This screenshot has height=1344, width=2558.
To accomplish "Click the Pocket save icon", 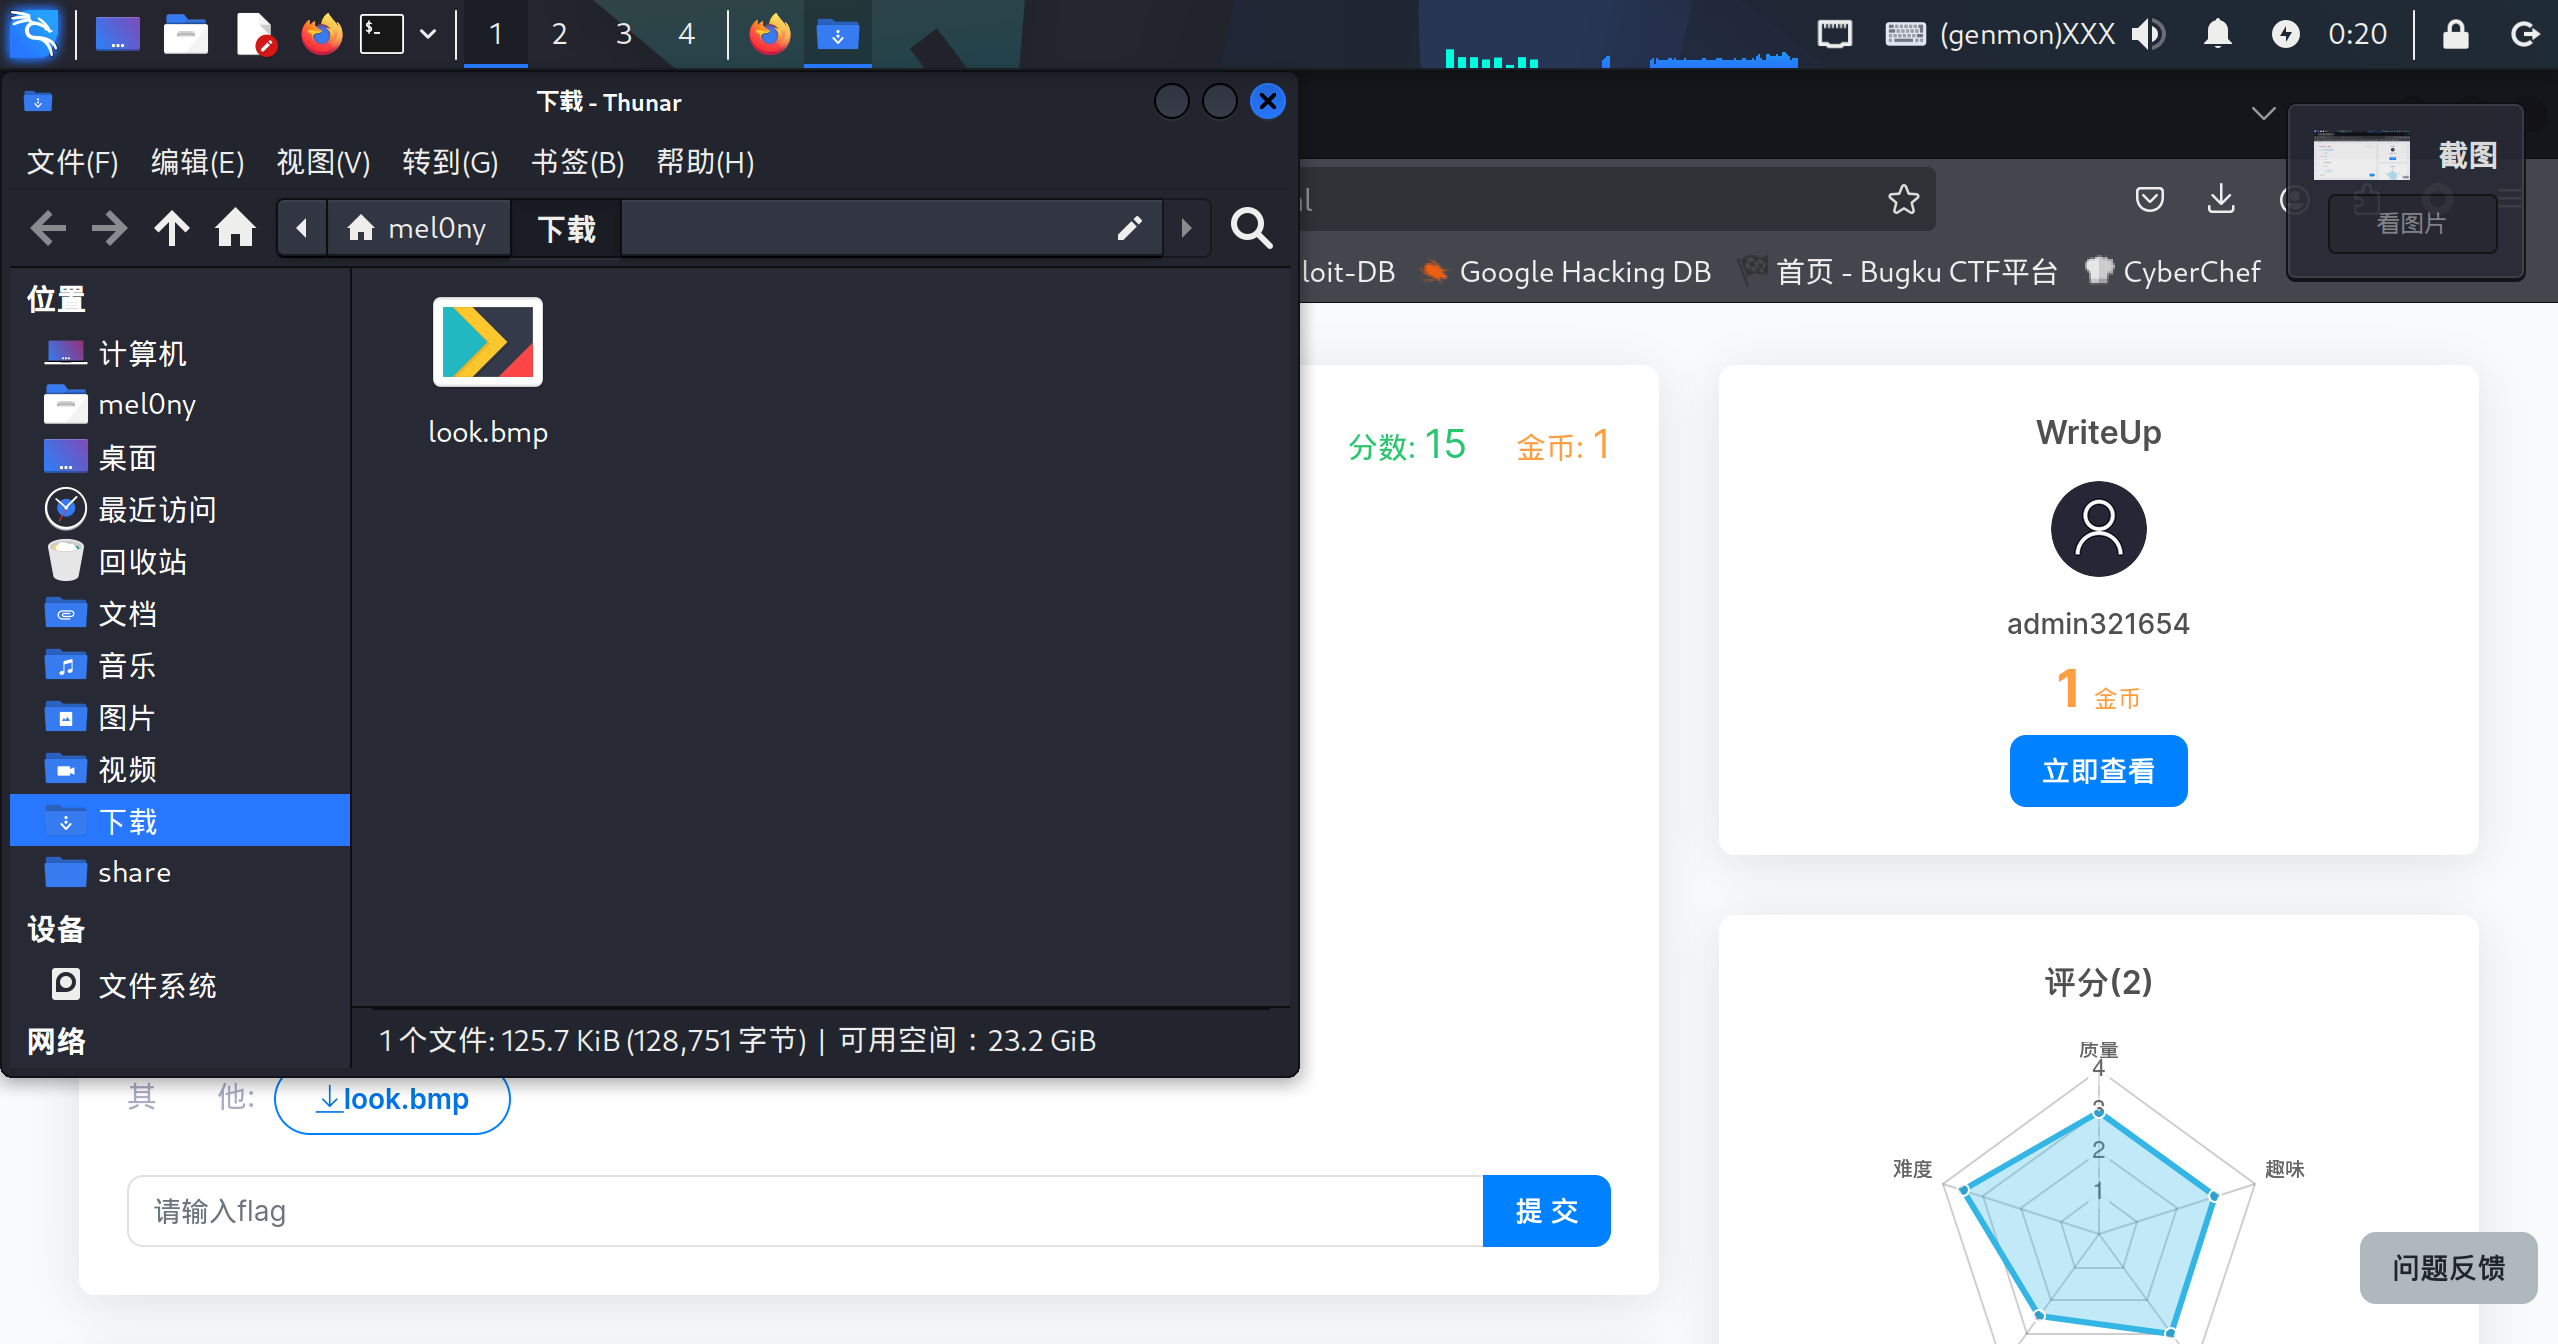I will pos(2149,199).
